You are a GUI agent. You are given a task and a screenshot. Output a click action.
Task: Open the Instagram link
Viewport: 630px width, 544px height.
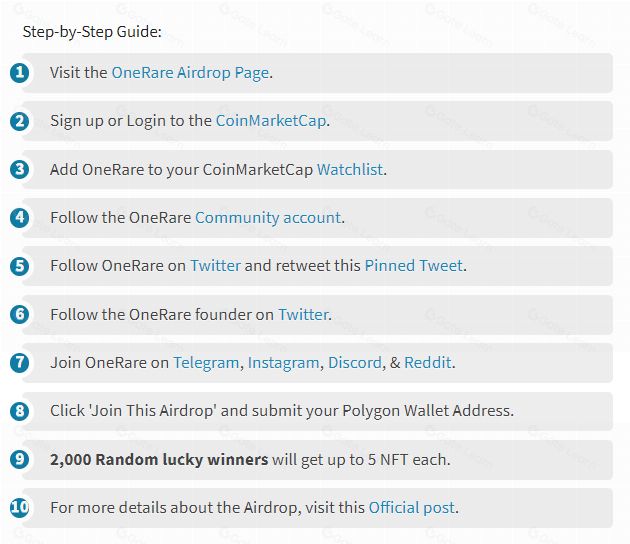click(x=283, y=362)
